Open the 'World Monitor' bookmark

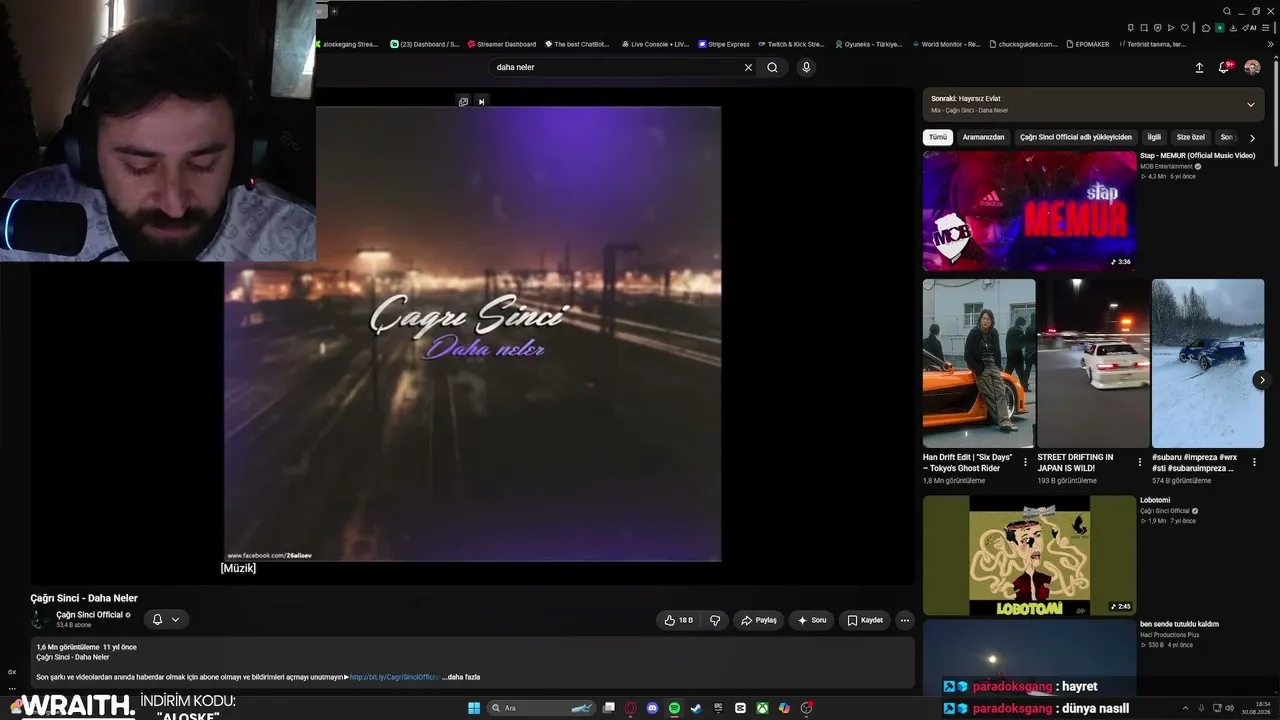coord(946,44)
